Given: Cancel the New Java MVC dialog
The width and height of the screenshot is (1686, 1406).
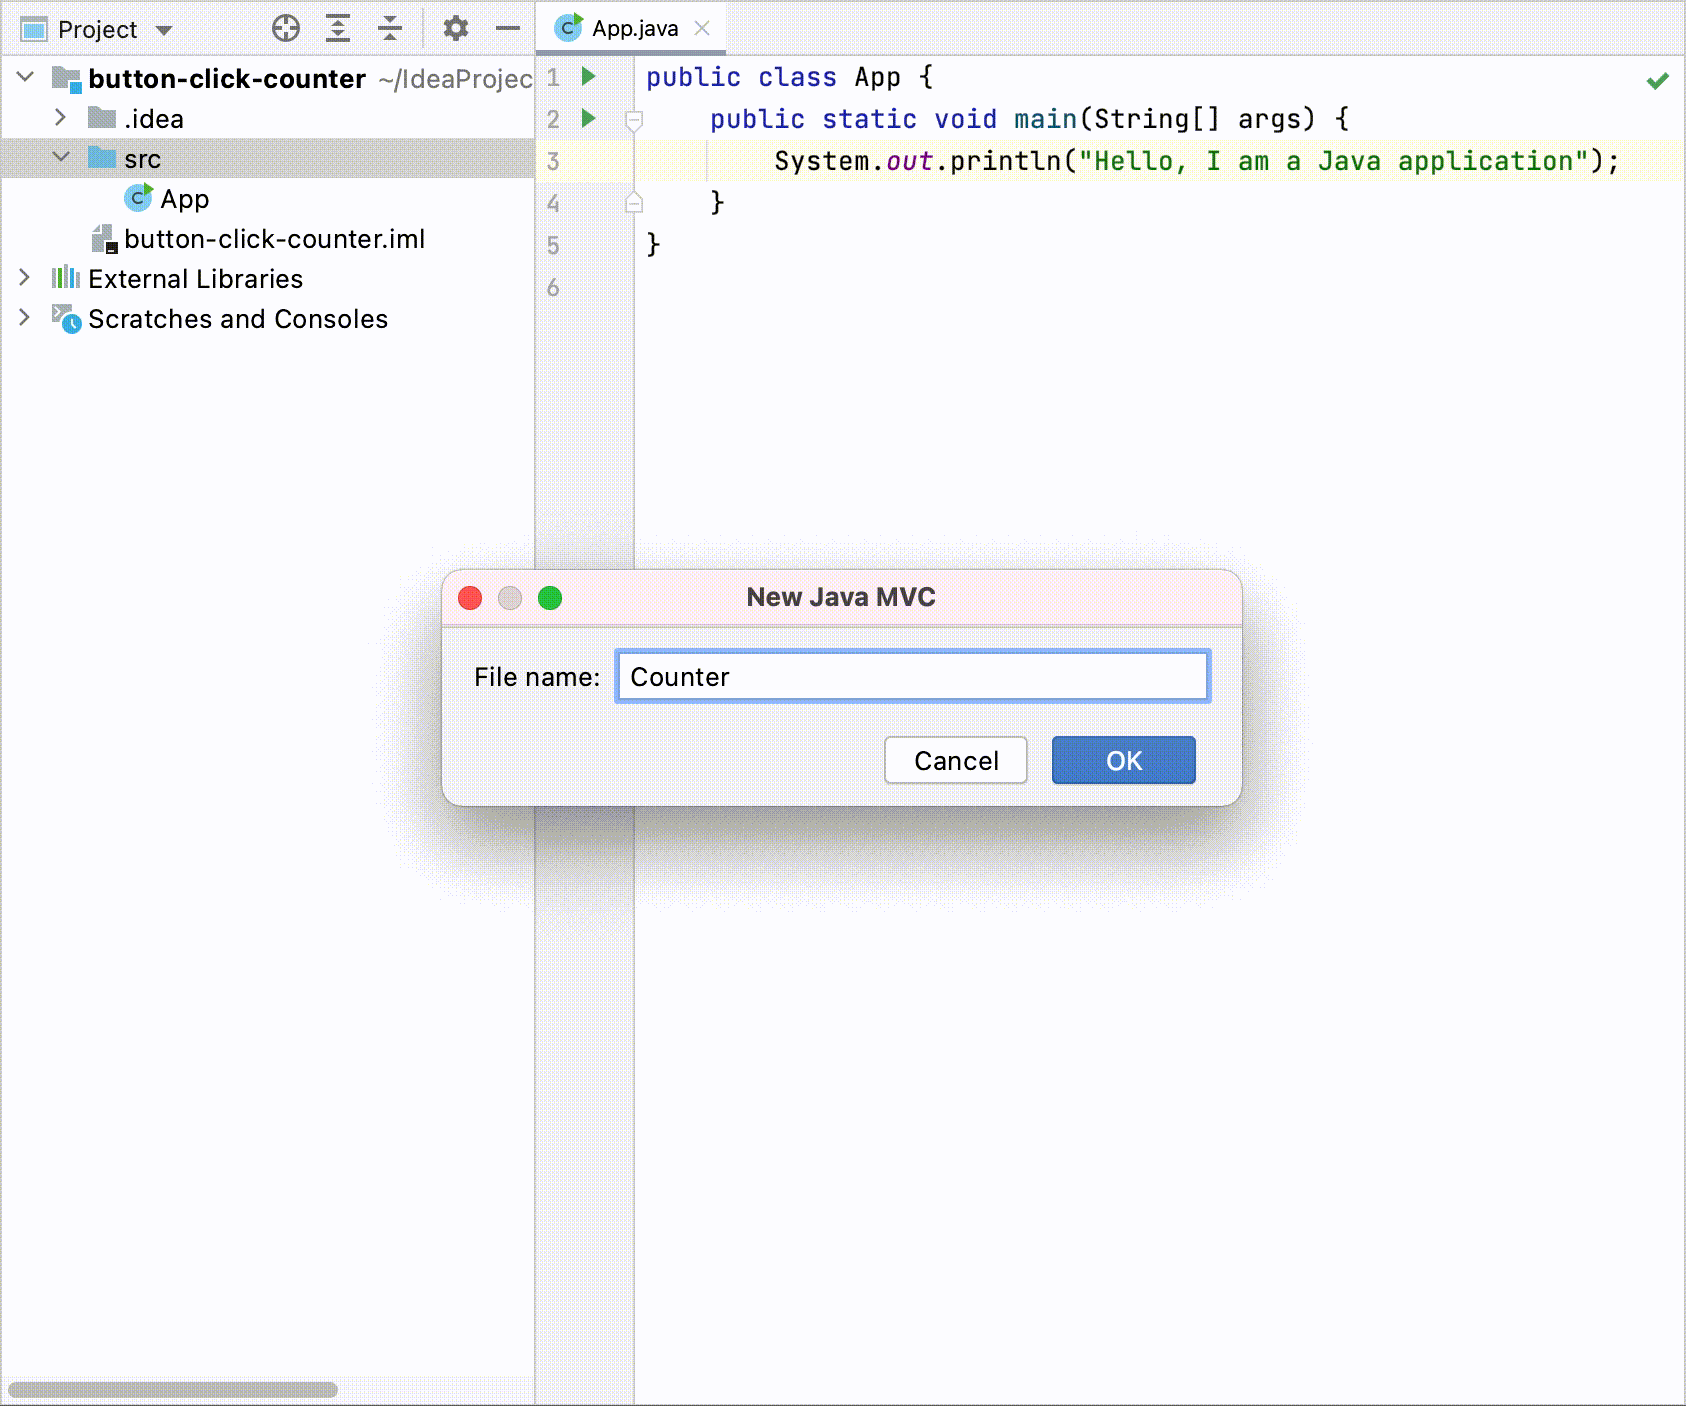Looking at the screenshot, I should pyautogui.click(x=955, y=760).
